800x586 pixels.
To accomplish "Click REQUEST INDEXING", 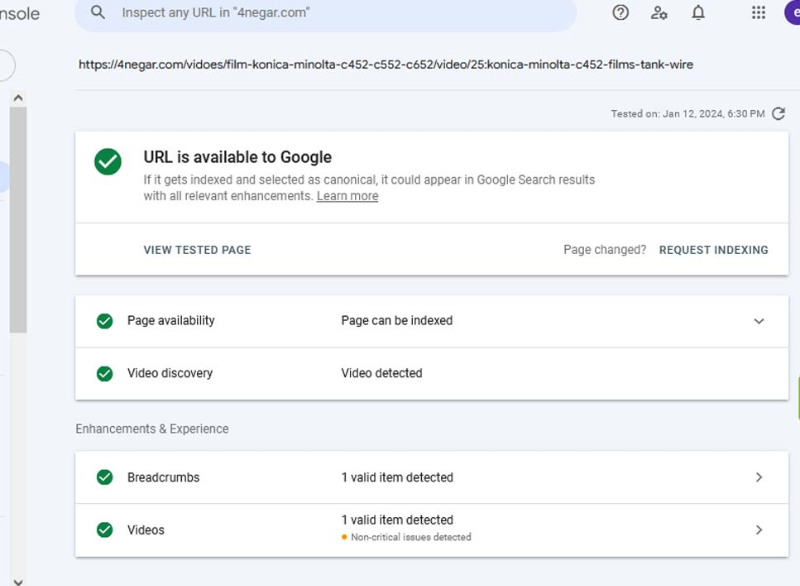I will point(713,250).
